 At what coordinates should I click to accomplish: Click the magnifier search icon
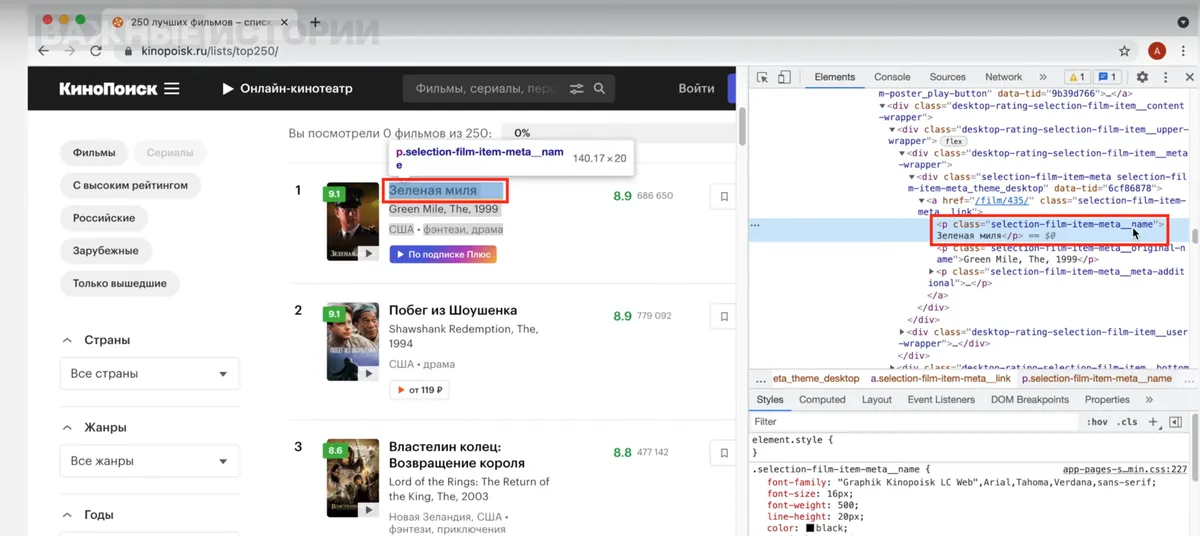600,89
